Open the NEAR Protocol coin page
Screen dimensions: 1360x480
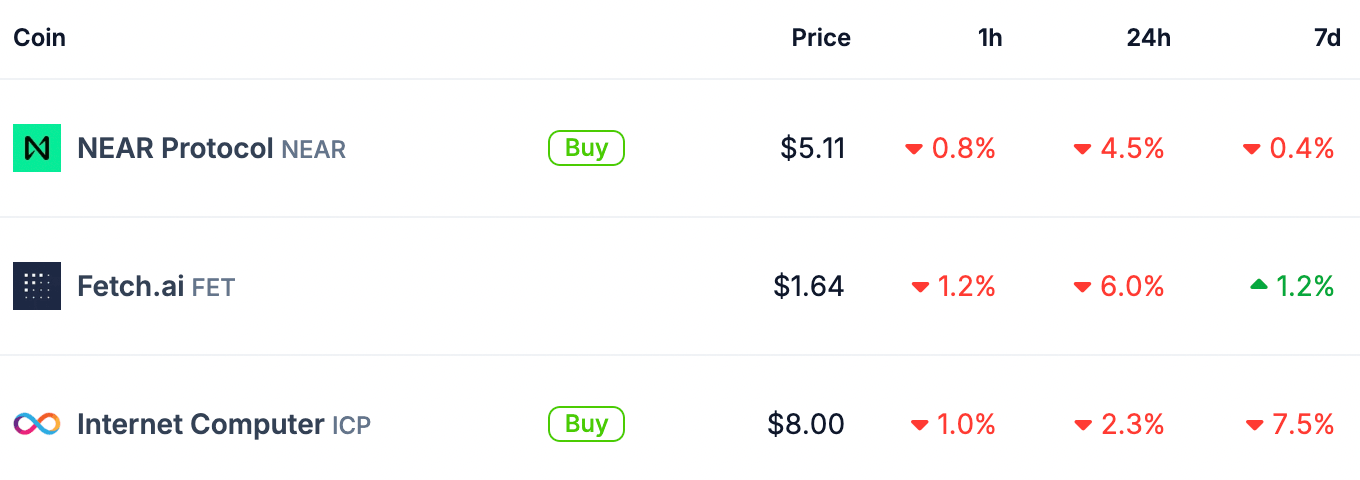tap(175, 148)
